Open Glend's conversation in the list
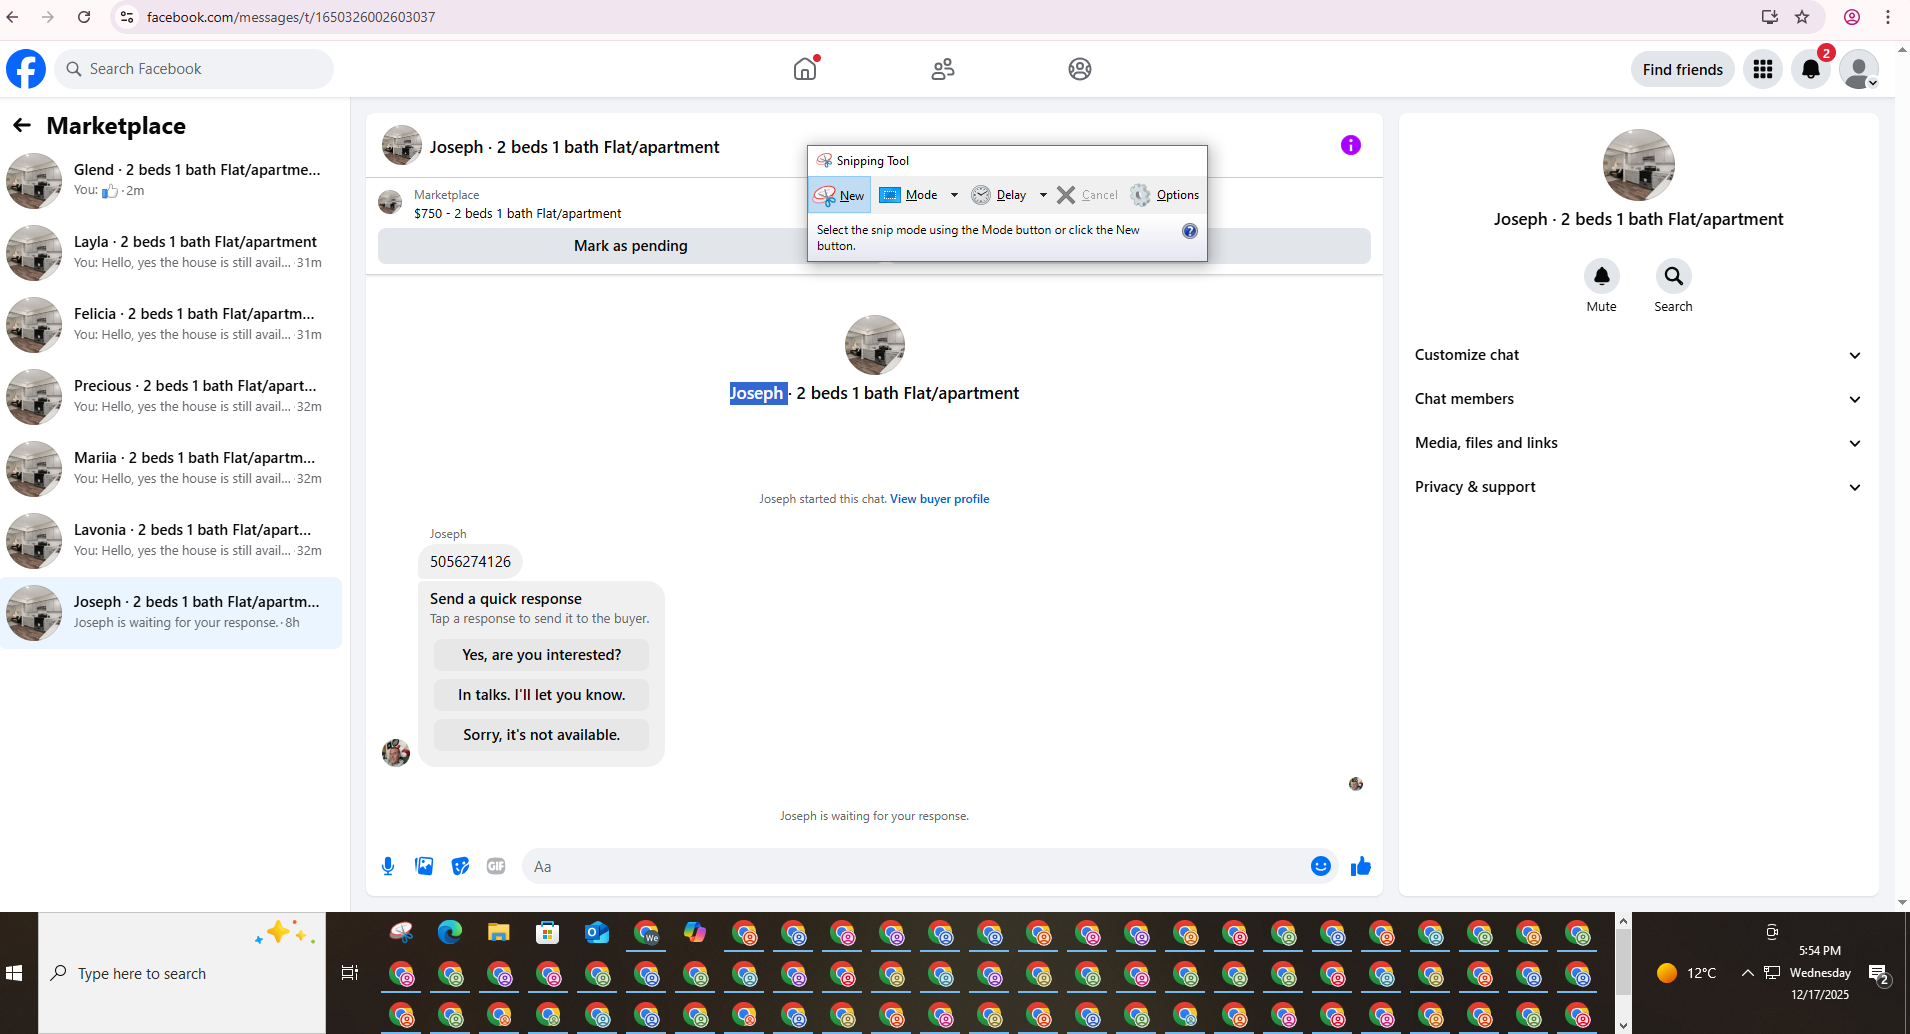 point(171,180)
